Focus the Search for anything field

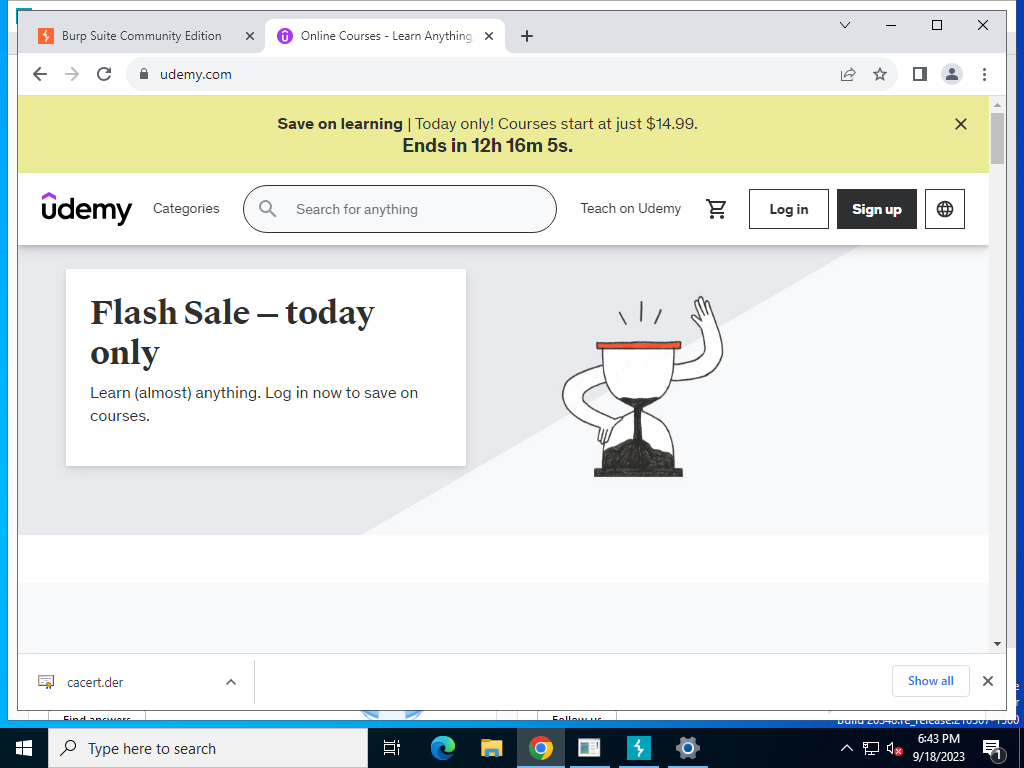400,209
